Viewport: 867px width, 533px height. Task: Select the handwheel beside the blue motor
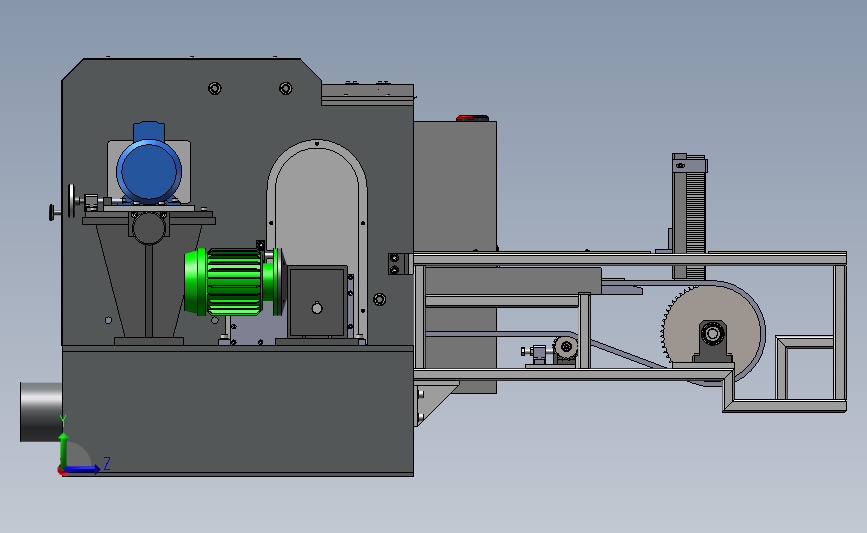71,201
